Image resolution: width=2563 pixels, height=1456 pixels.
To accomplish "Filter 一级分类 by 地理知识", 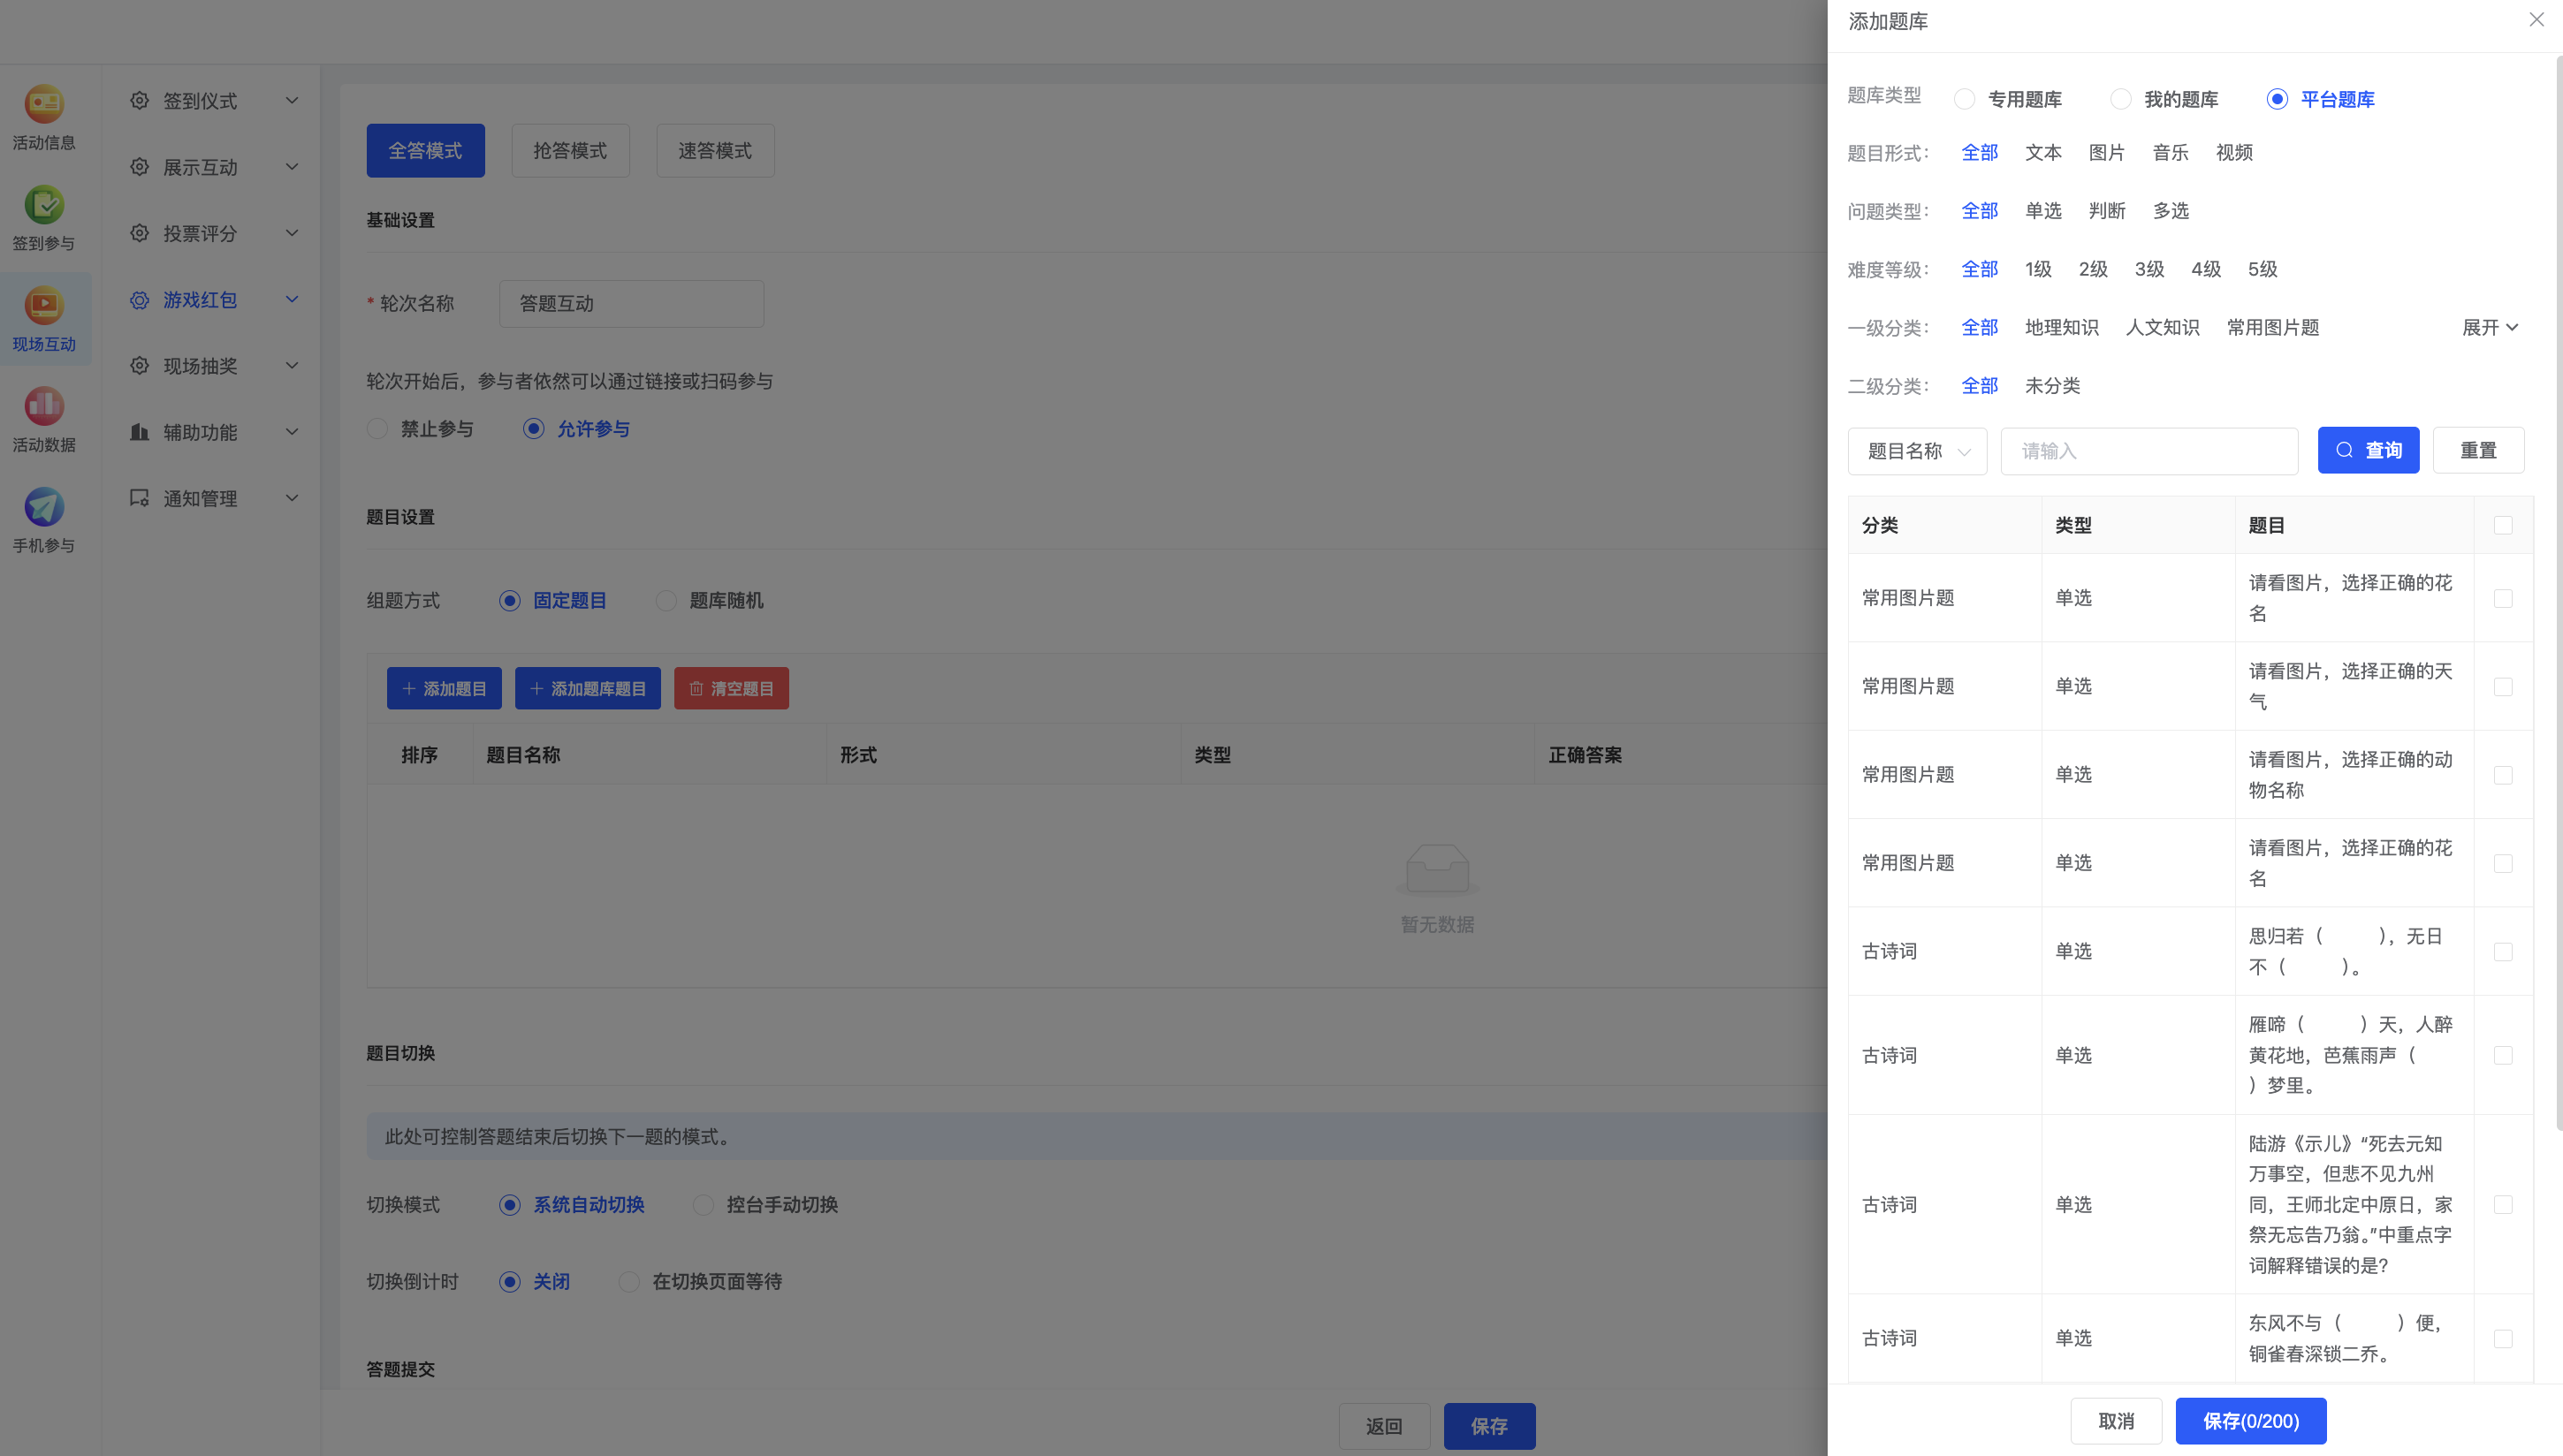I will pyautogui.click(x=2061, y=328).
